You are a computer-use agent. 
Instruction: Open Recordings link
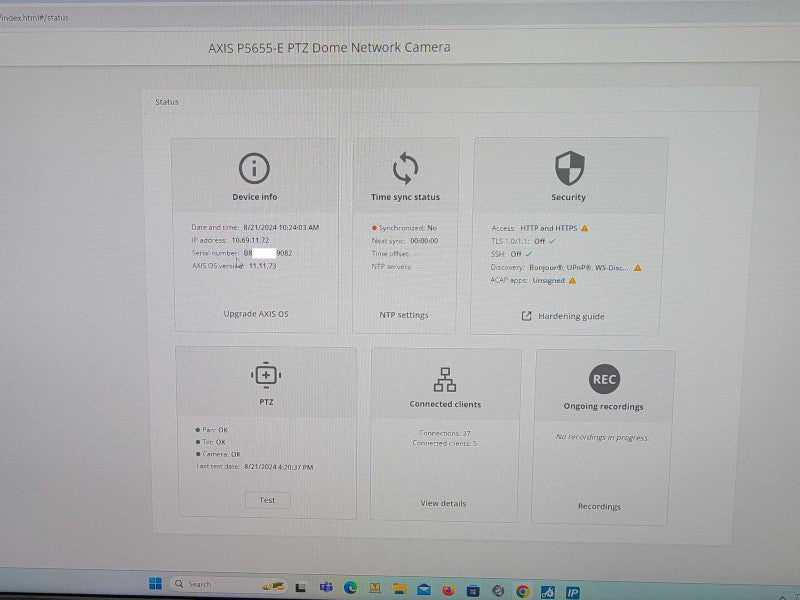599,506
